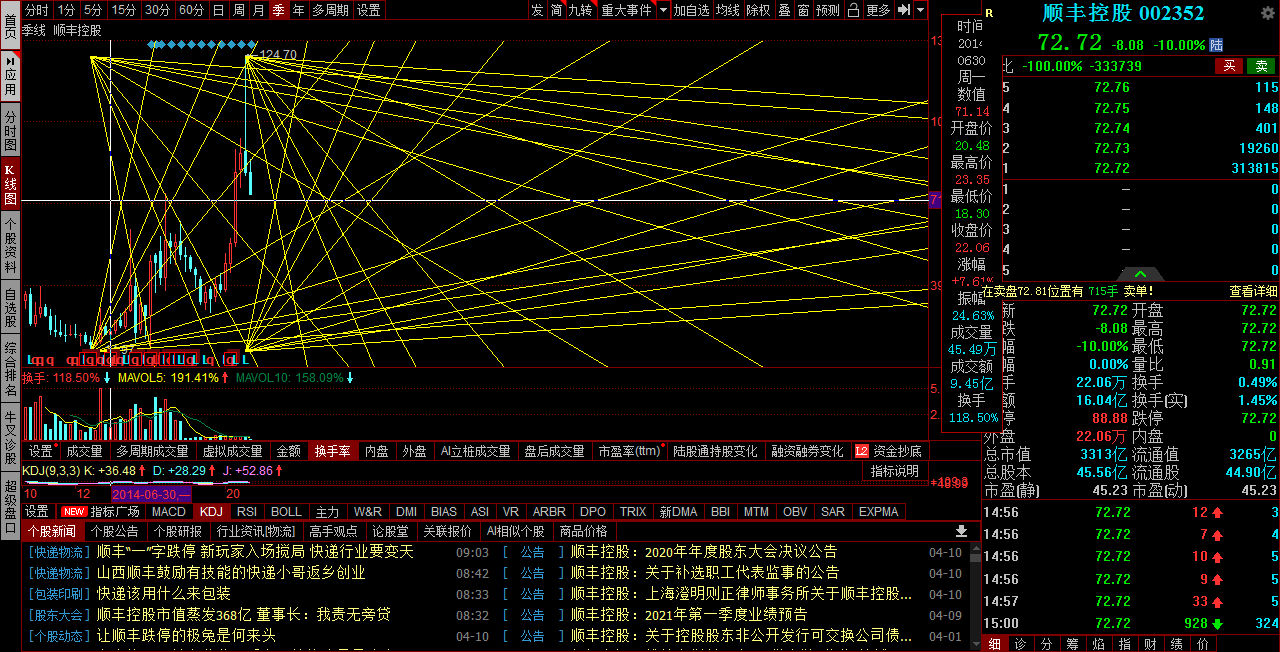This screenshot has width=1280, height=652.
Task: Click 指标说明 button
Action: pos(894,471)
